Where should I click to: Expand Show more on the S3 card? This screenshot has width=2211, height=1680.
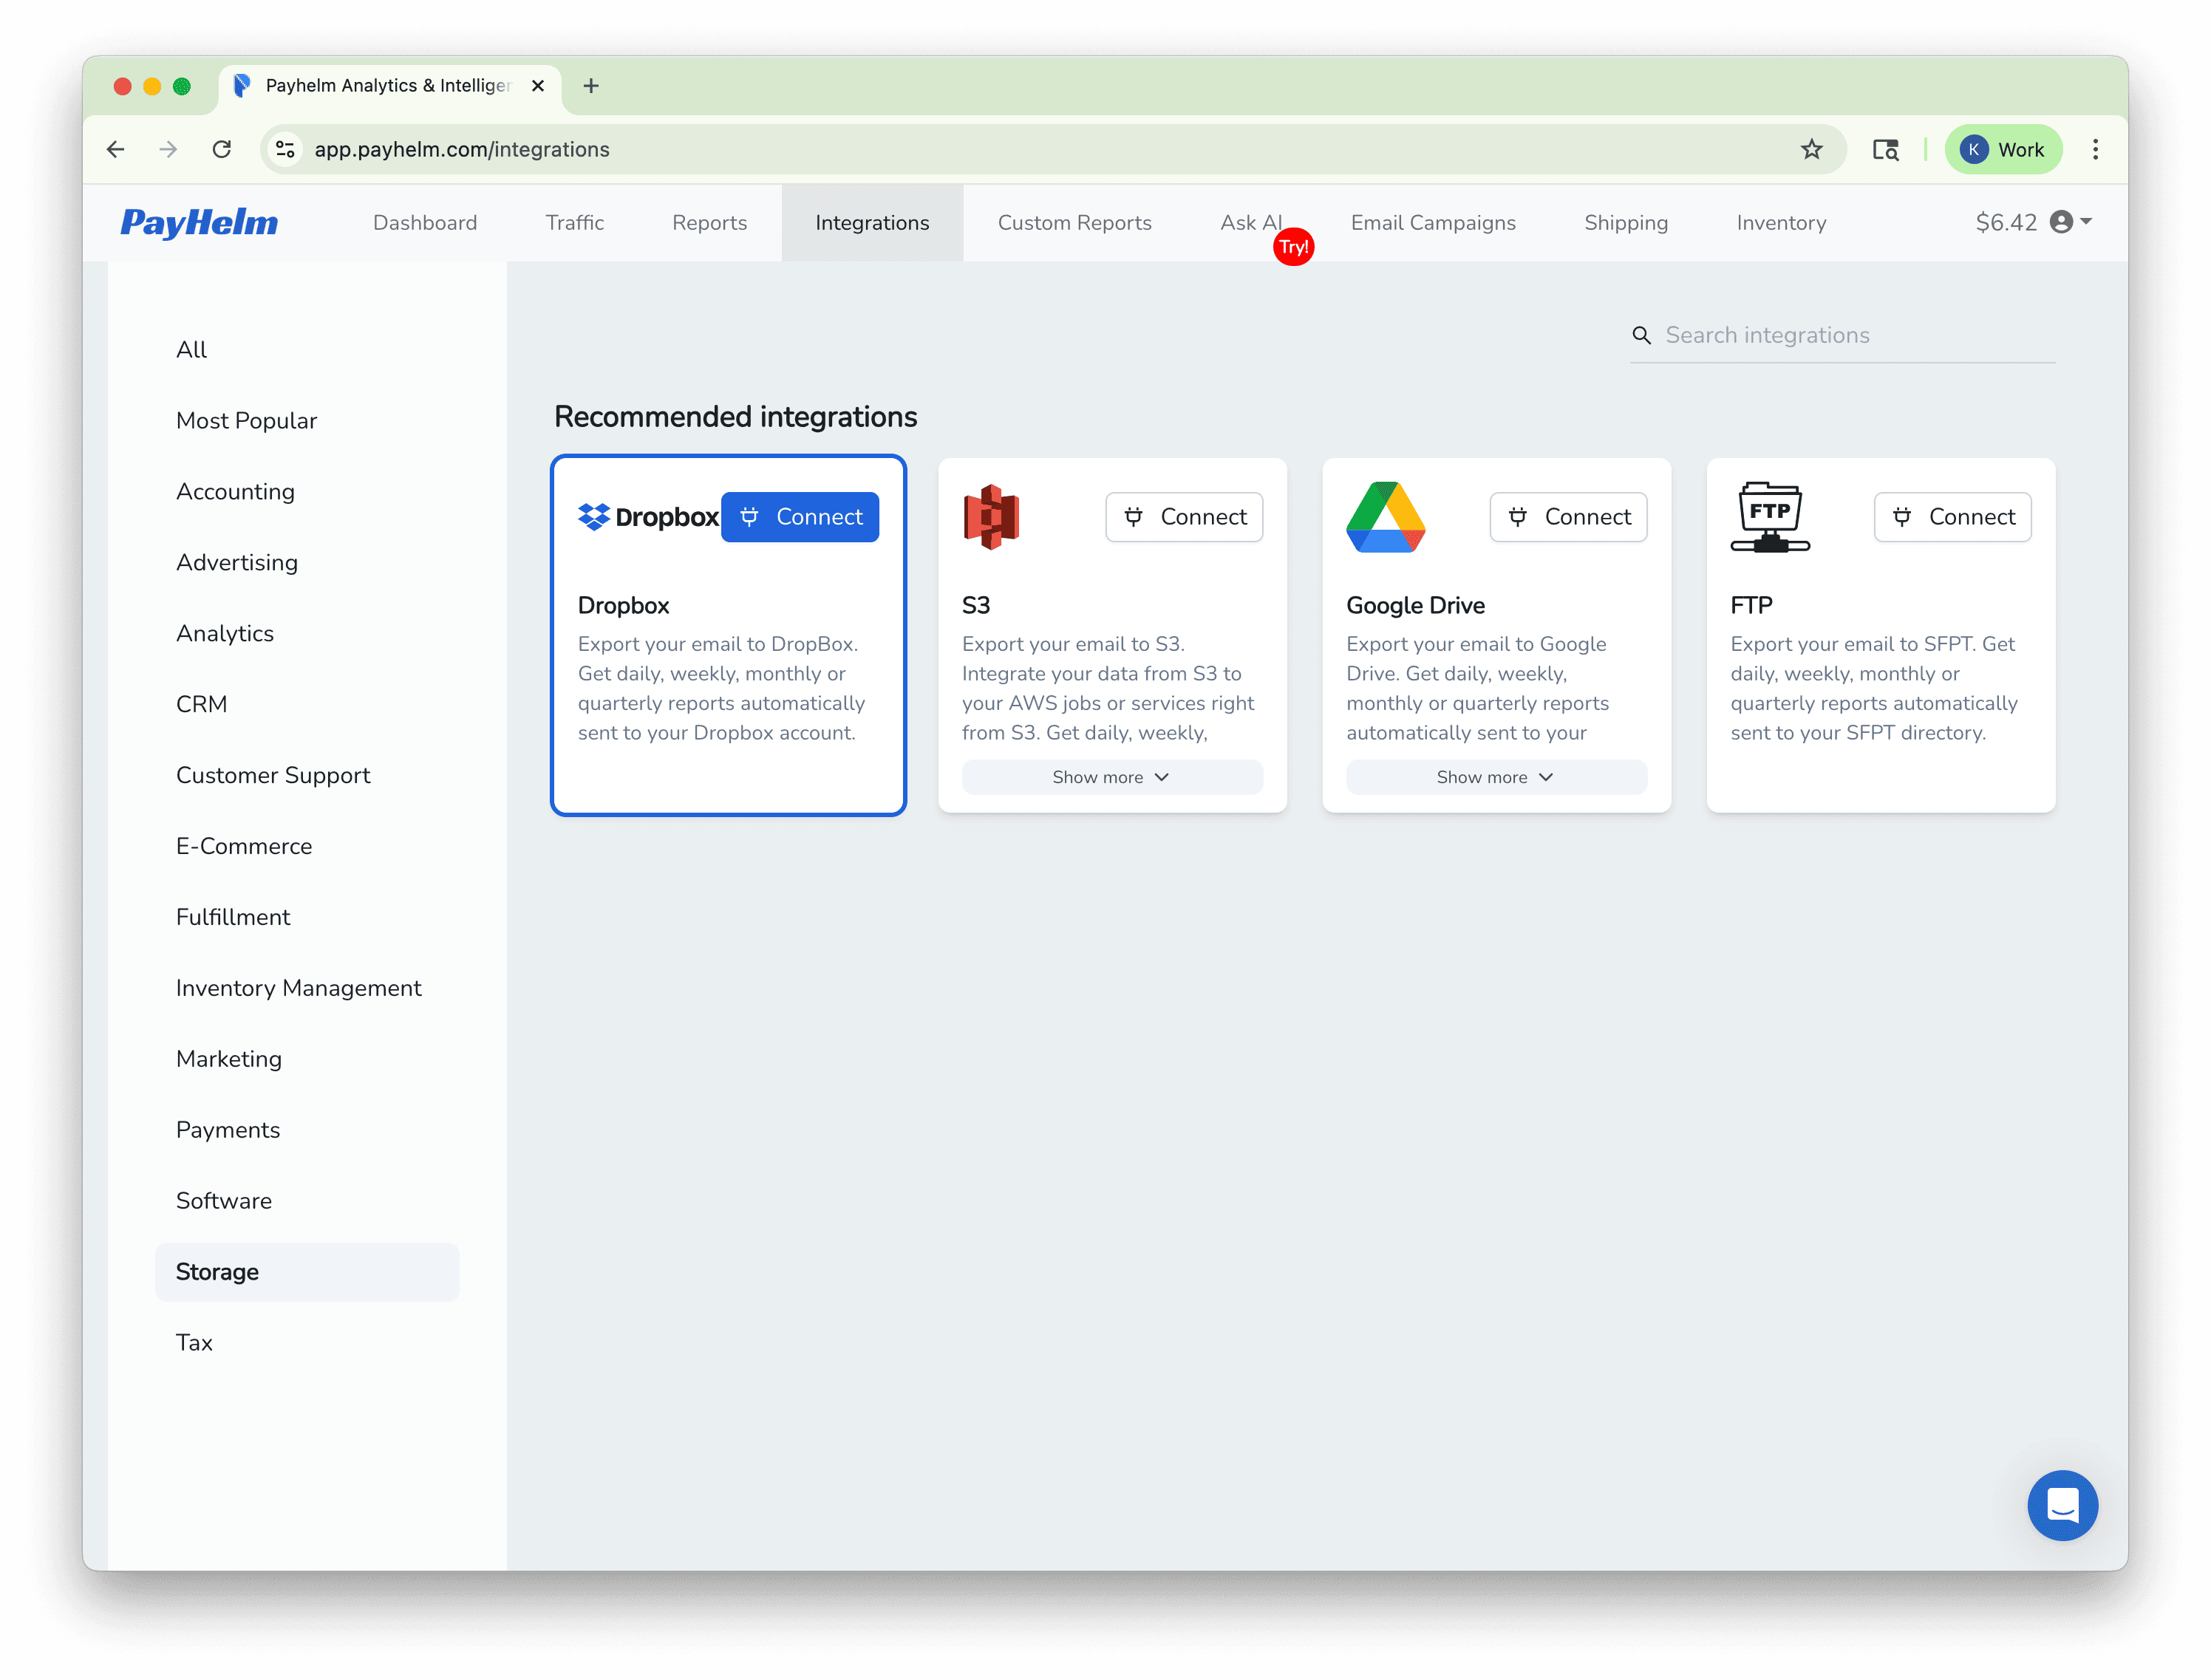(x=1111, y=777)
